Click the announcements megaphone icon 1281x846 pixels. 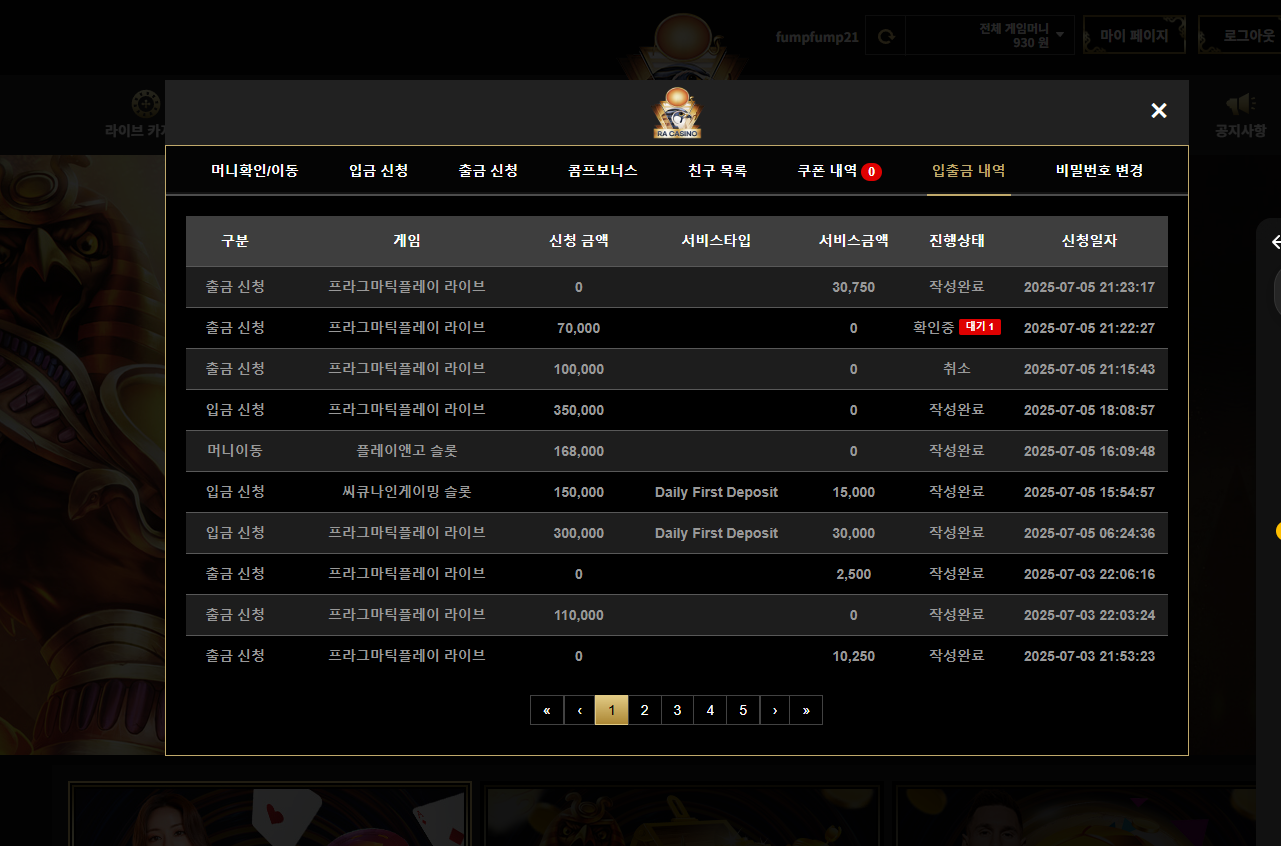click(1240, 105)
